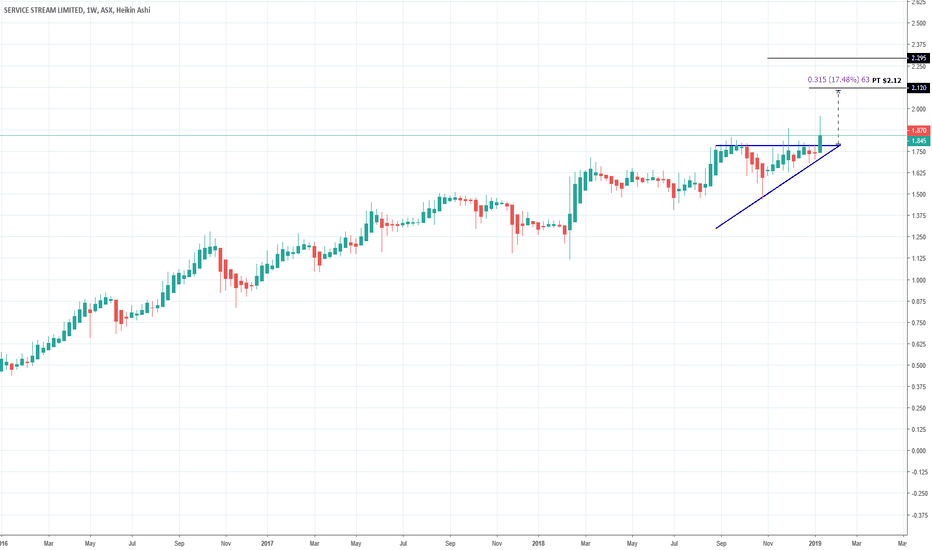The width and height of the screenshot is (932, 550).
Task: Click the Mar label right after 2018
Action: 585,543
